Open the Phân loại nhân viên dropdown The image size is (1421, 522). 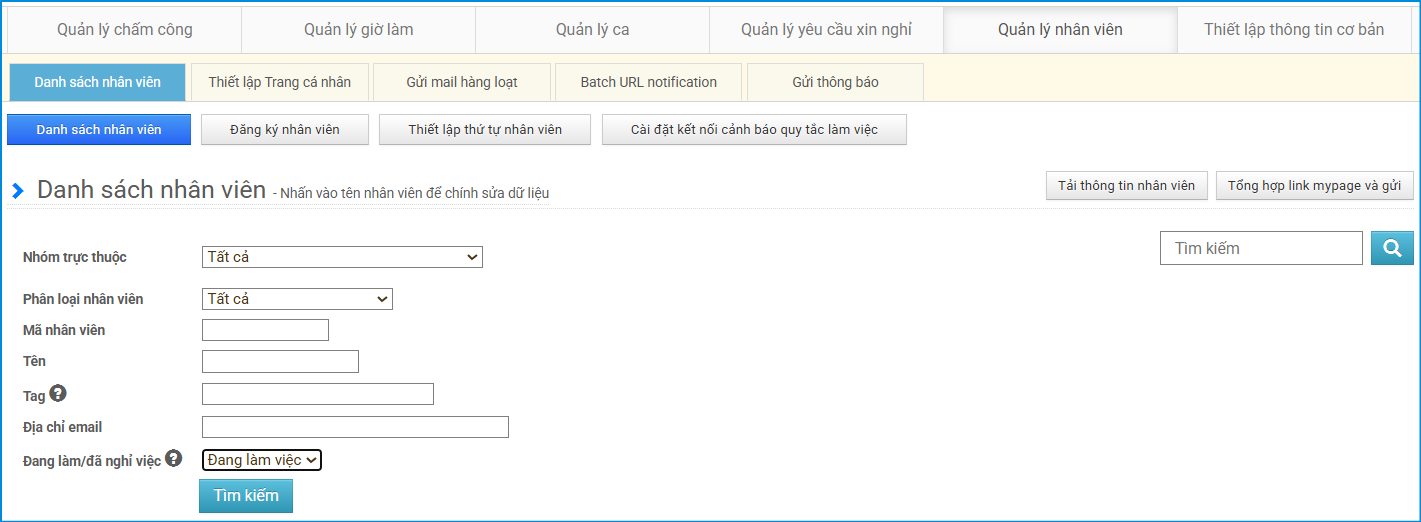(297, 299)
